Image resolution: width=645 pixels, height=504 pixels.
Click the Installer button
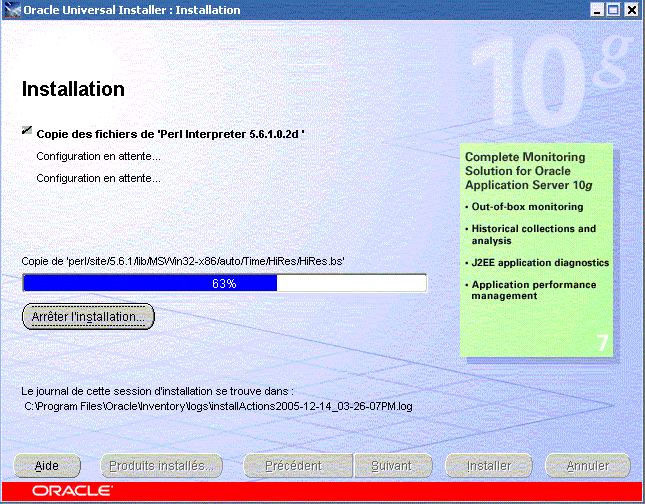click(x=490, y=466)
